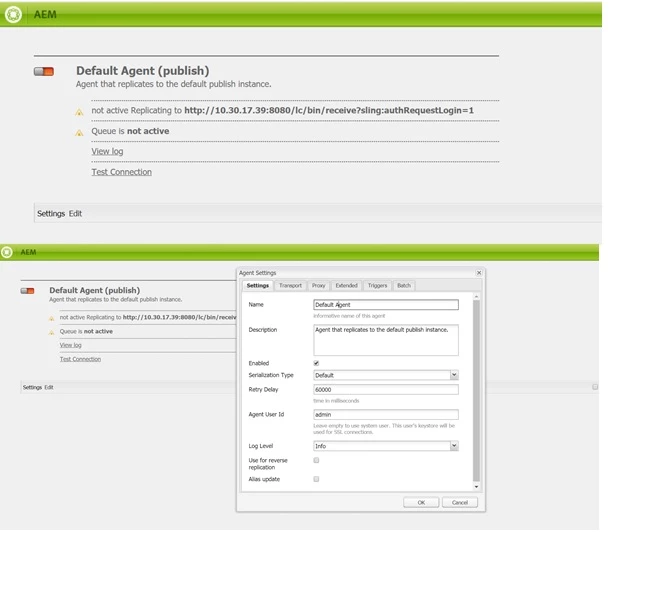The image size is (663, 591).
Task: Click Test Connection link in lower panel
Action: click(x=80, y=359)
